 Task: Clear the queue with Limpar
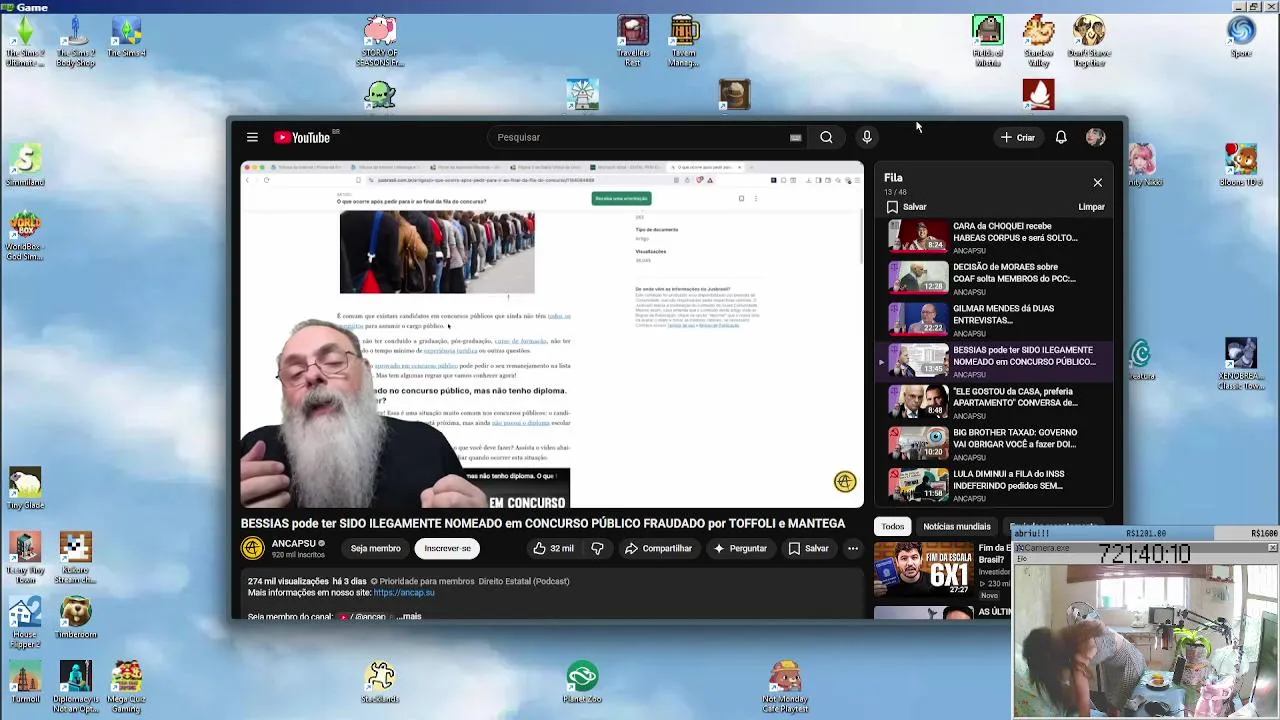pos(1091,207)
